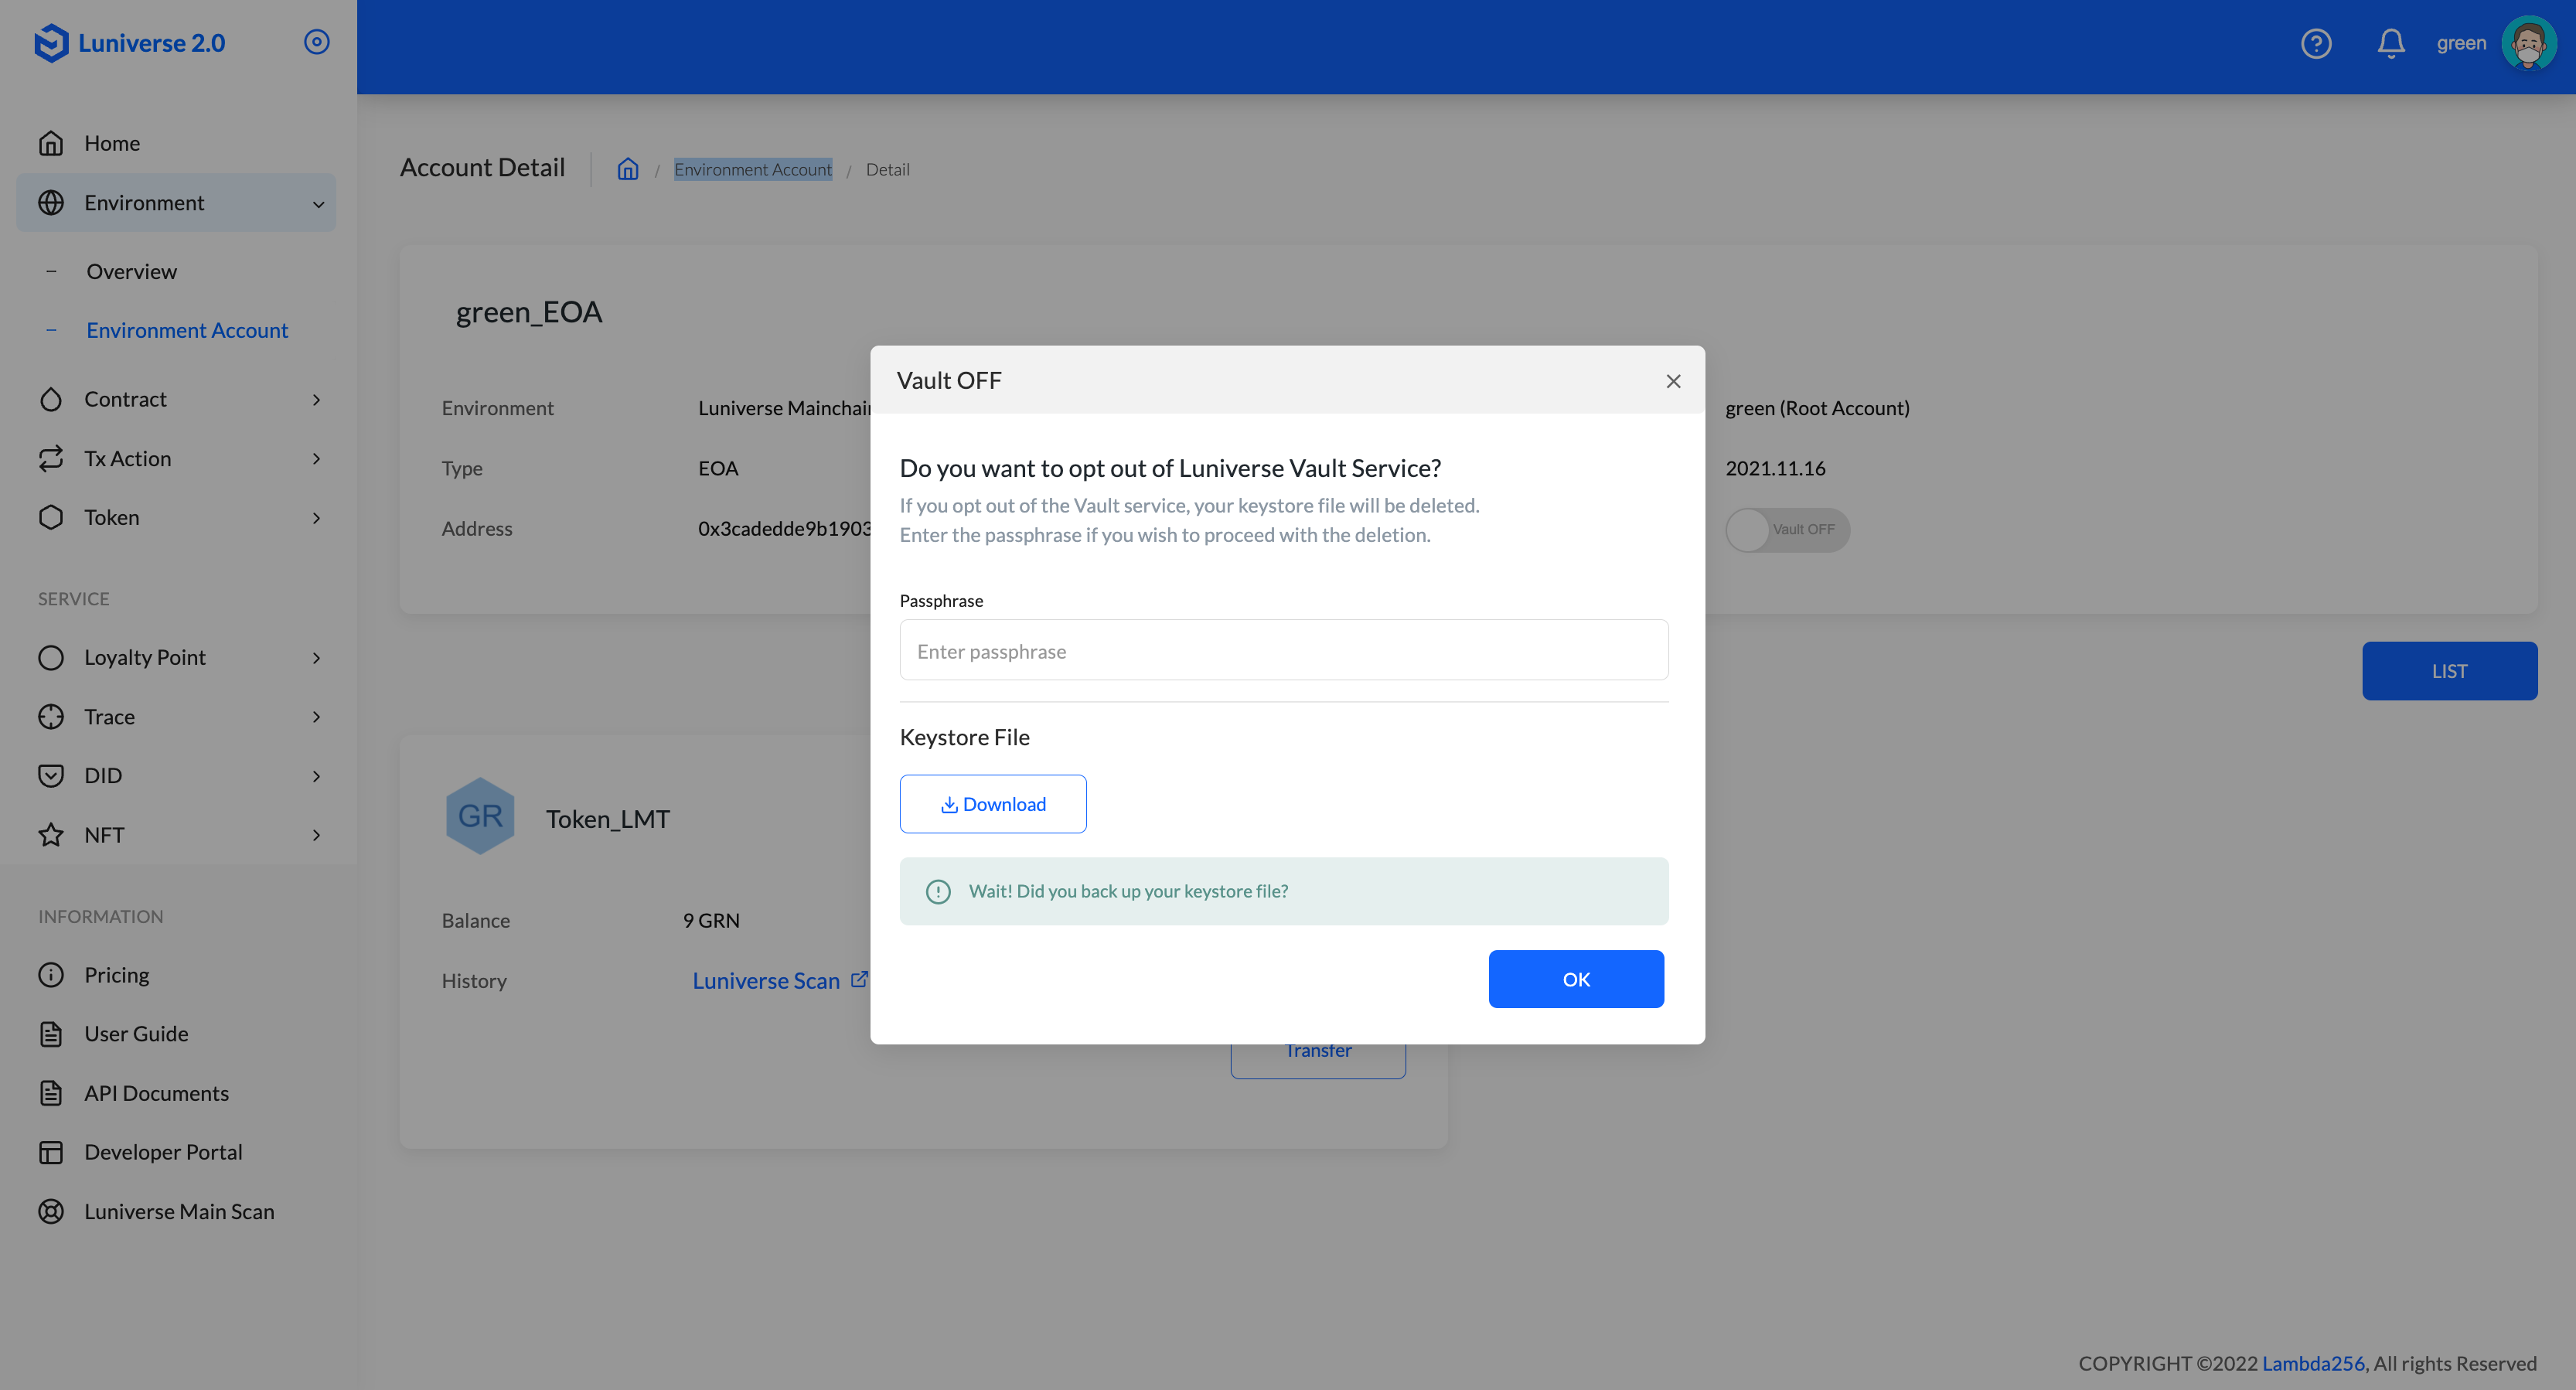The height and width of the screenshot is (1390, 2576).
Task: Open the green user name menu
Action: (x=2461, y=43)
